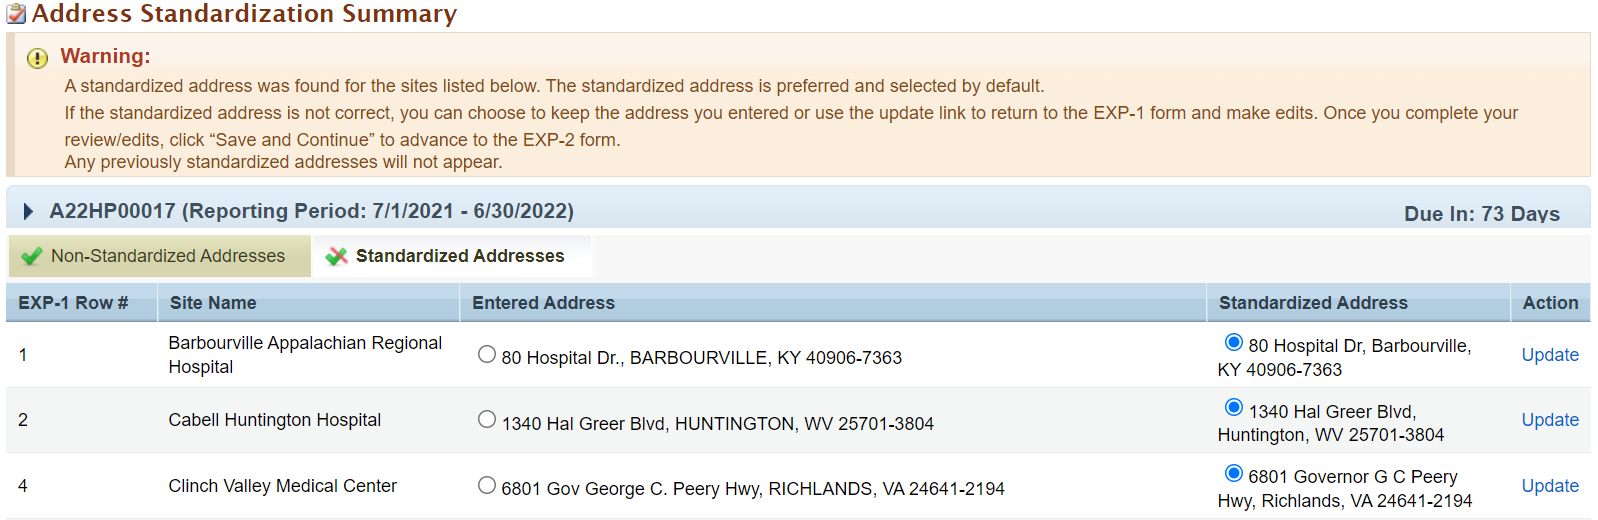Click the clipboard icon beside Address Standardization Summary

coord(16,14)
